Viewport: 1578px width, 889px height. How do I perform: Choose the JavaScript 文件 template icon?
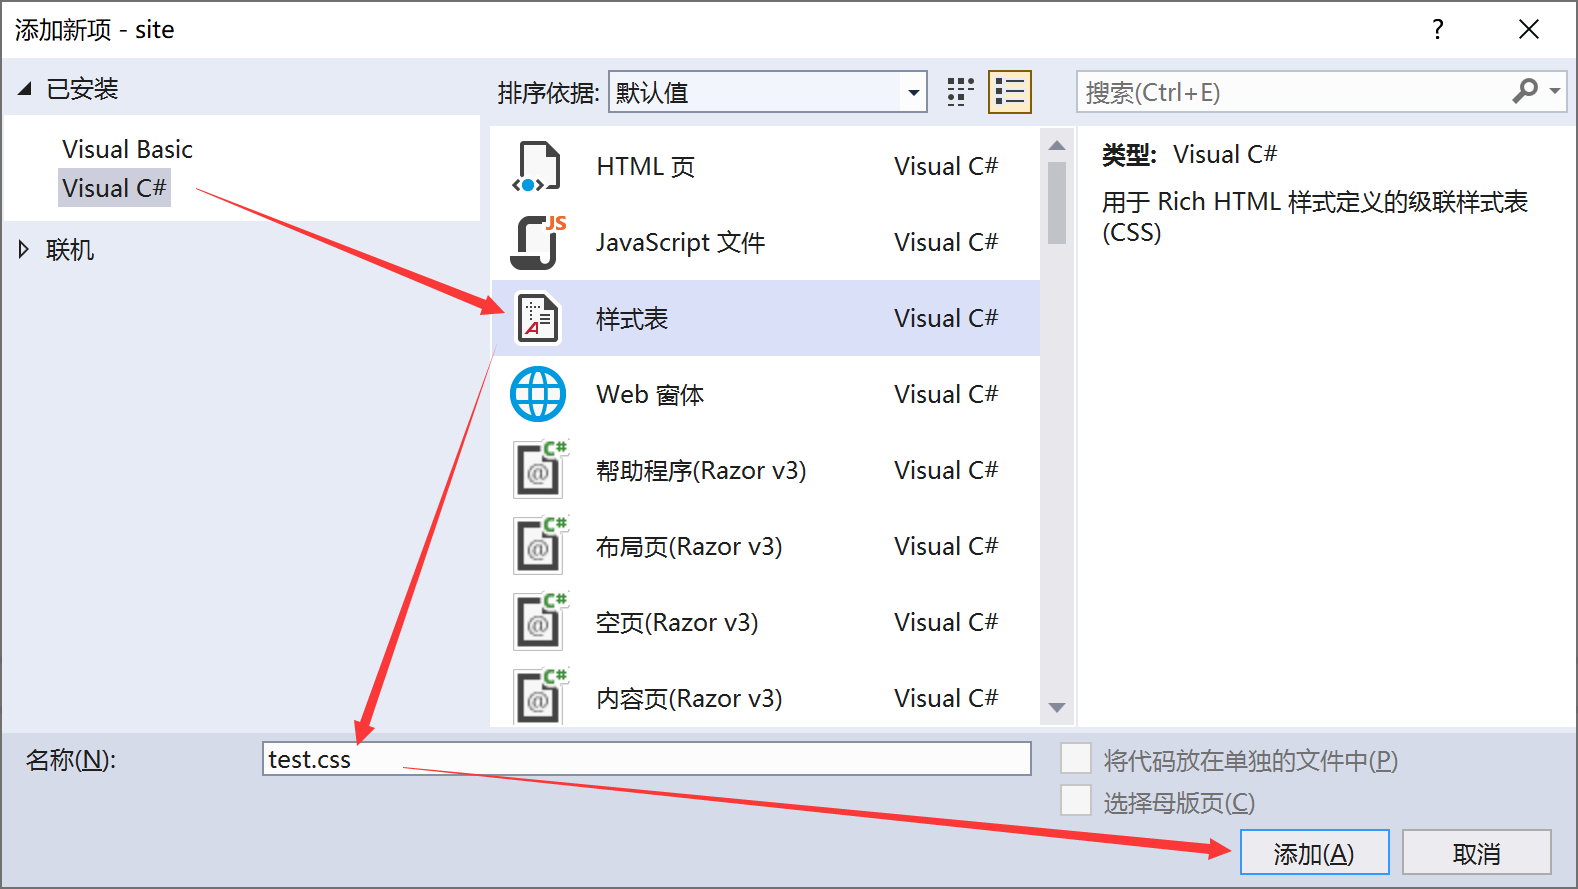538,243
